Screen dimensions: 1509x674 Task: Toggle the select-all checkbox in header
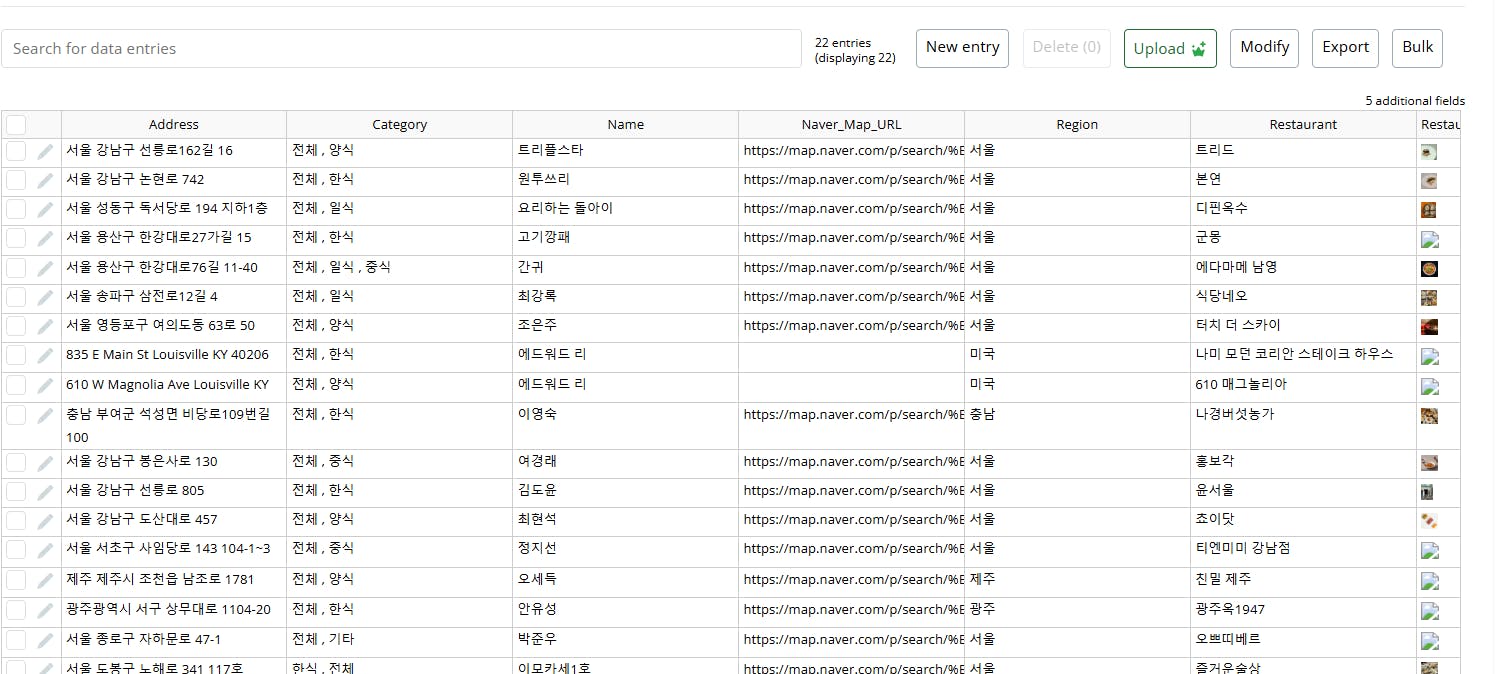[16, 125]
